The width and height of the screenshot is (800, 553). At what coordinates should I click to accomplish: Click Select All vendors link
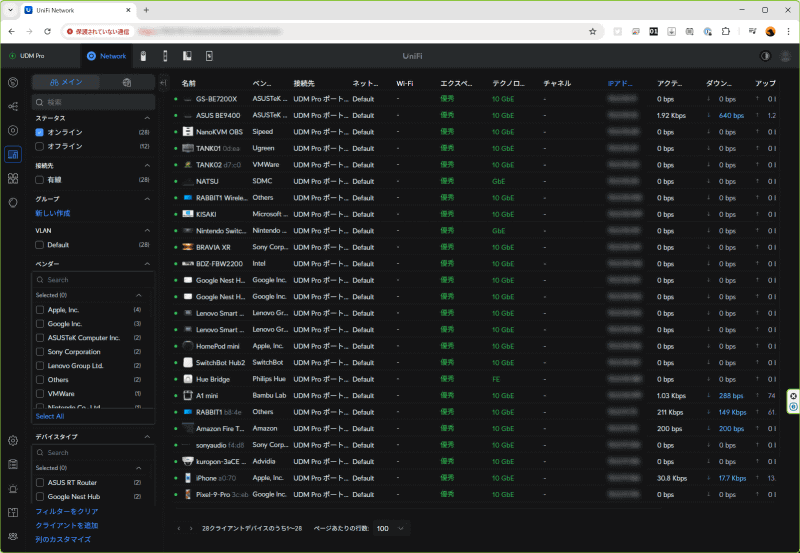pyautogui.click(x=49, y=416)
